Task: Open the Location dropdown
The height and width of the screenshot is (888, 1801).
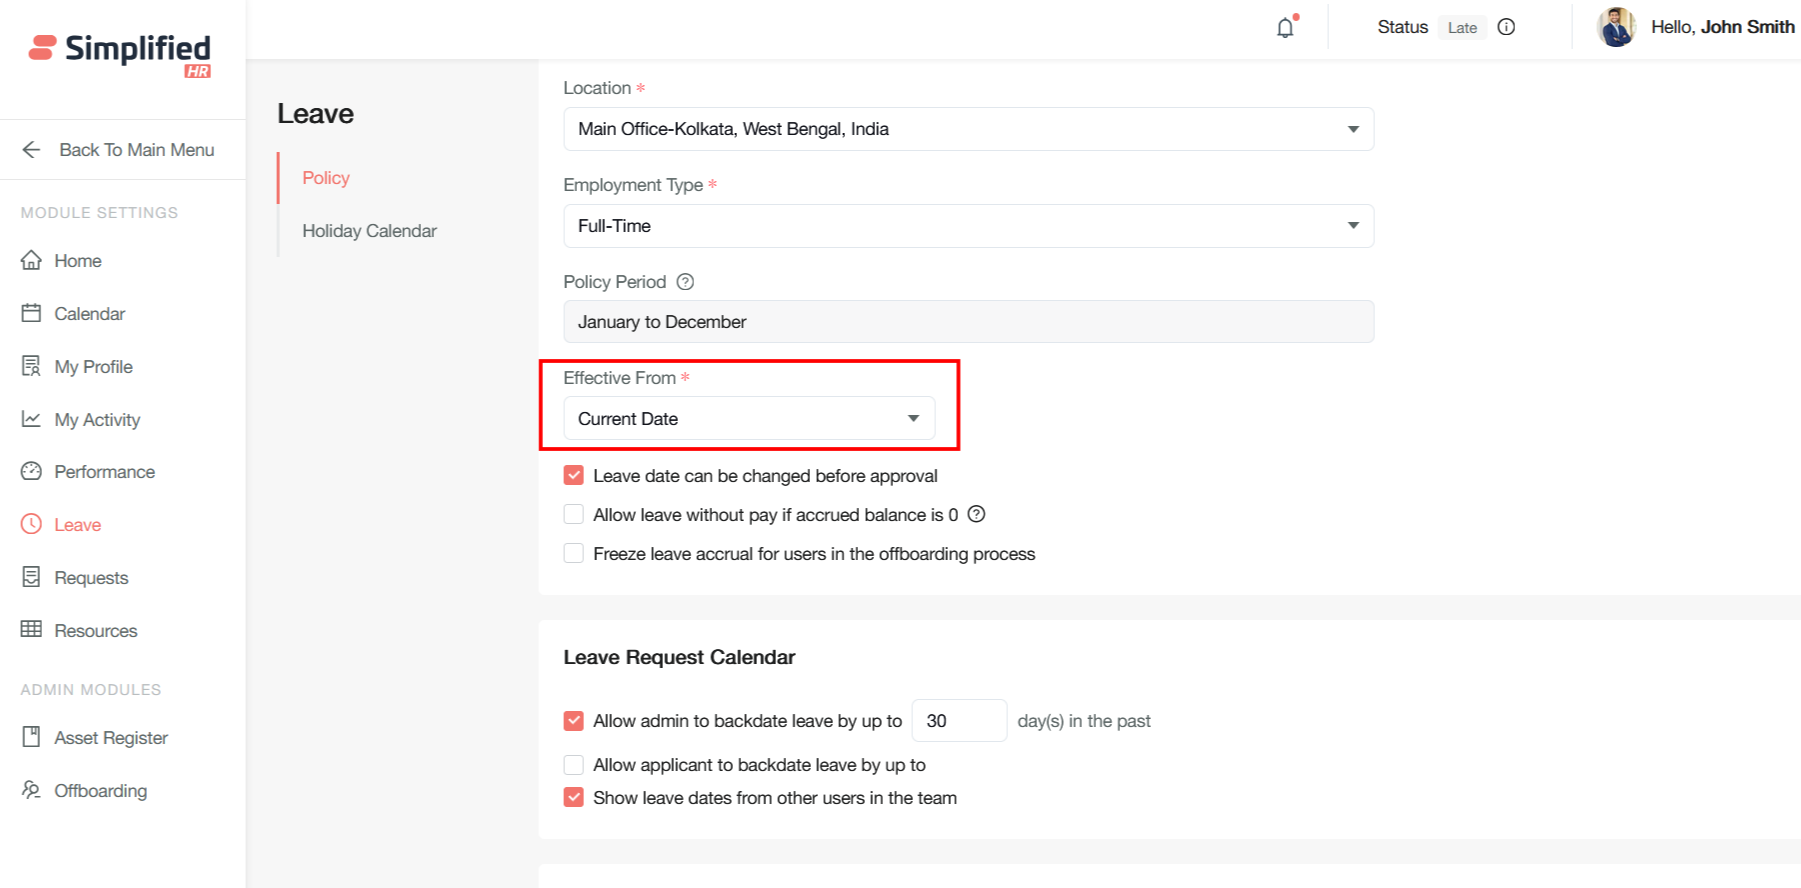Action: coord(968,129)
